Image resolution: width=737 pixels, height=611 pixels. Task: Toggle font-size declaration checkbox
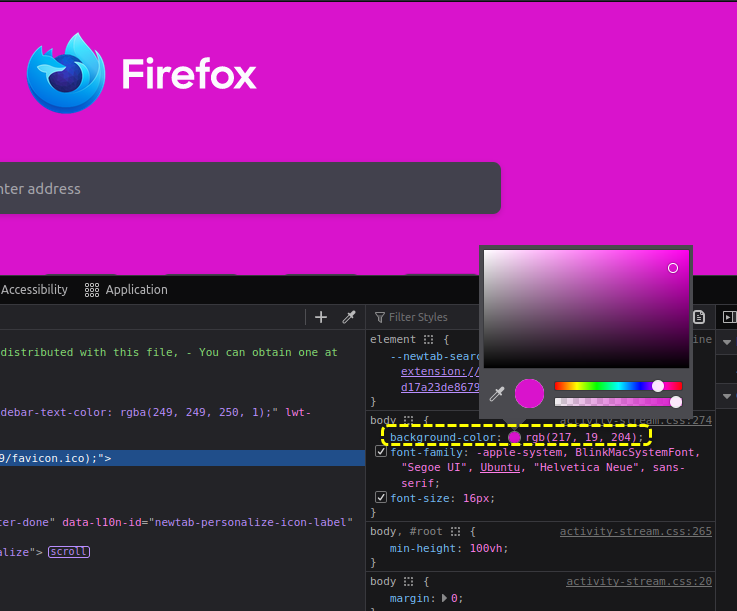coord(381,497)
